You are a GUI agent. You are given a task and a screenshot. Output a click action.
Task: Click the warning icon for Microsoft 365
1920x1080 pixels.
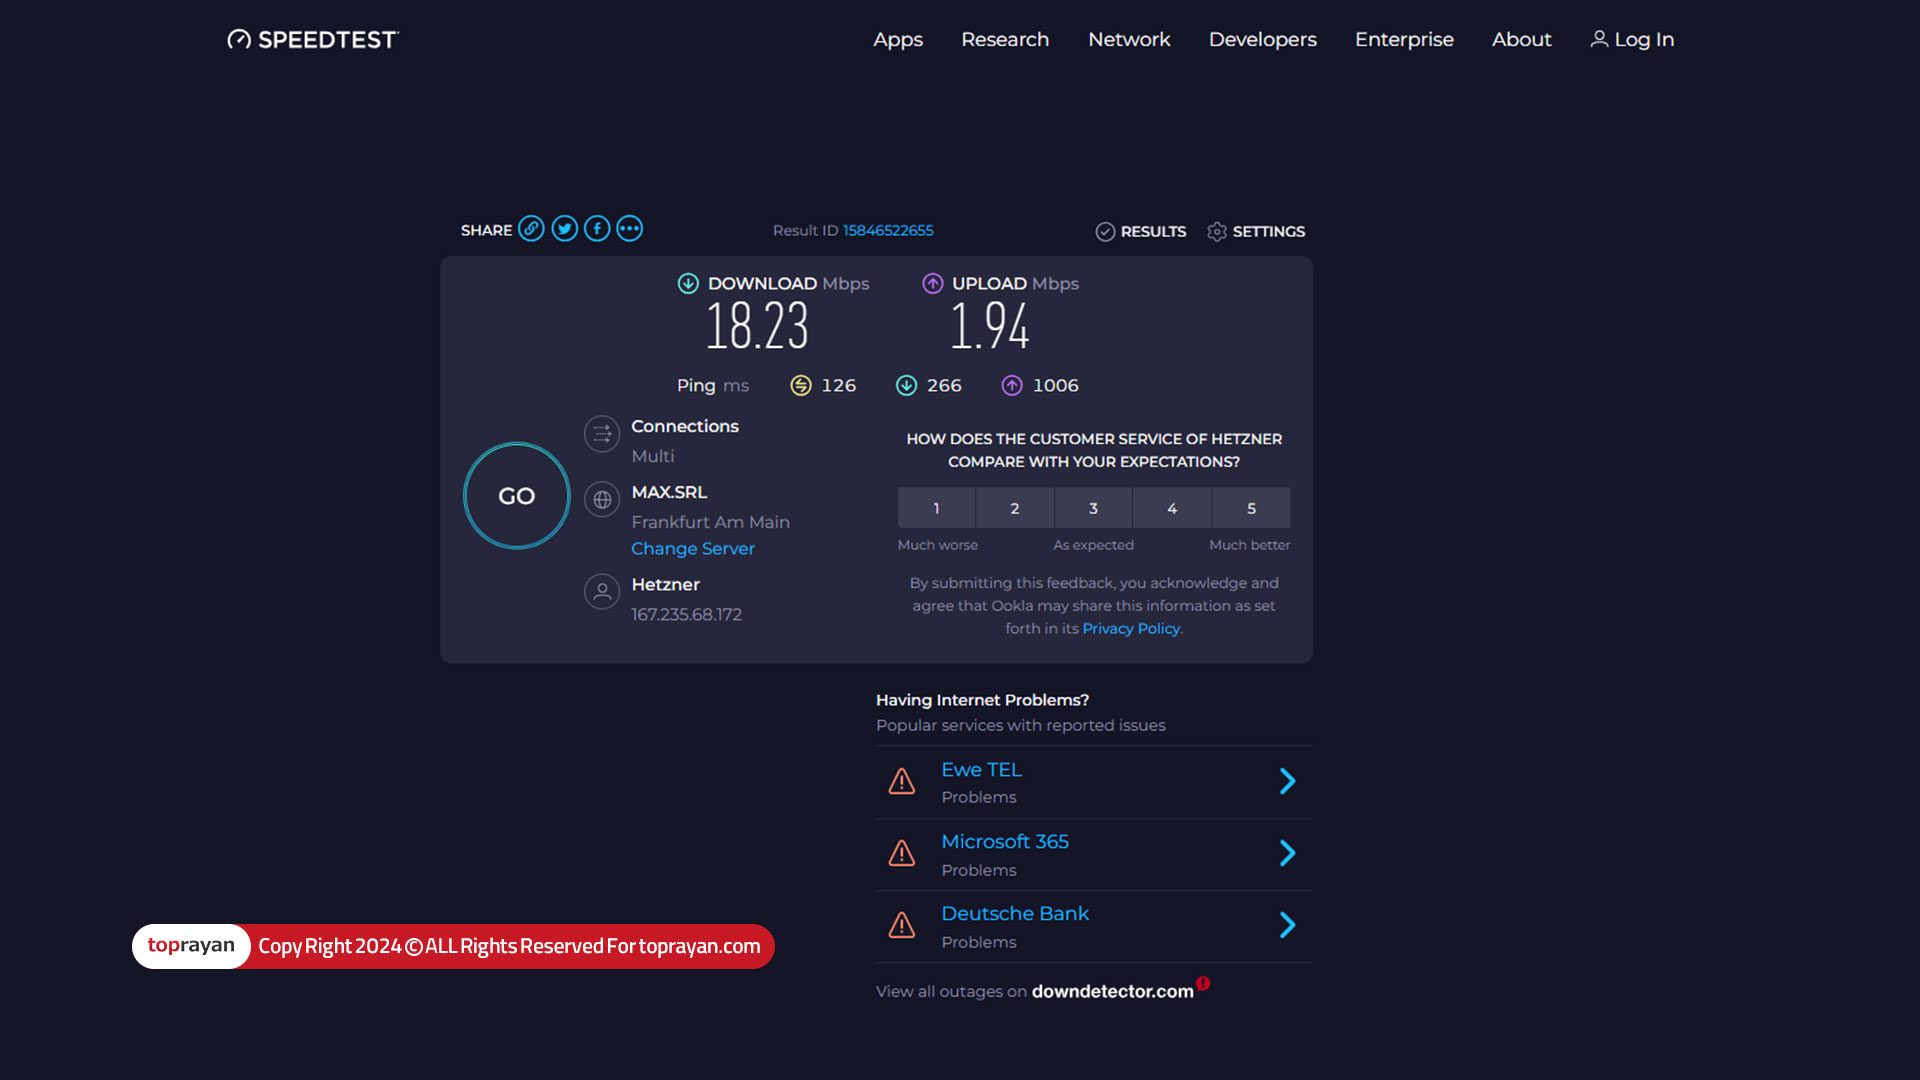[x=902, y=853]
